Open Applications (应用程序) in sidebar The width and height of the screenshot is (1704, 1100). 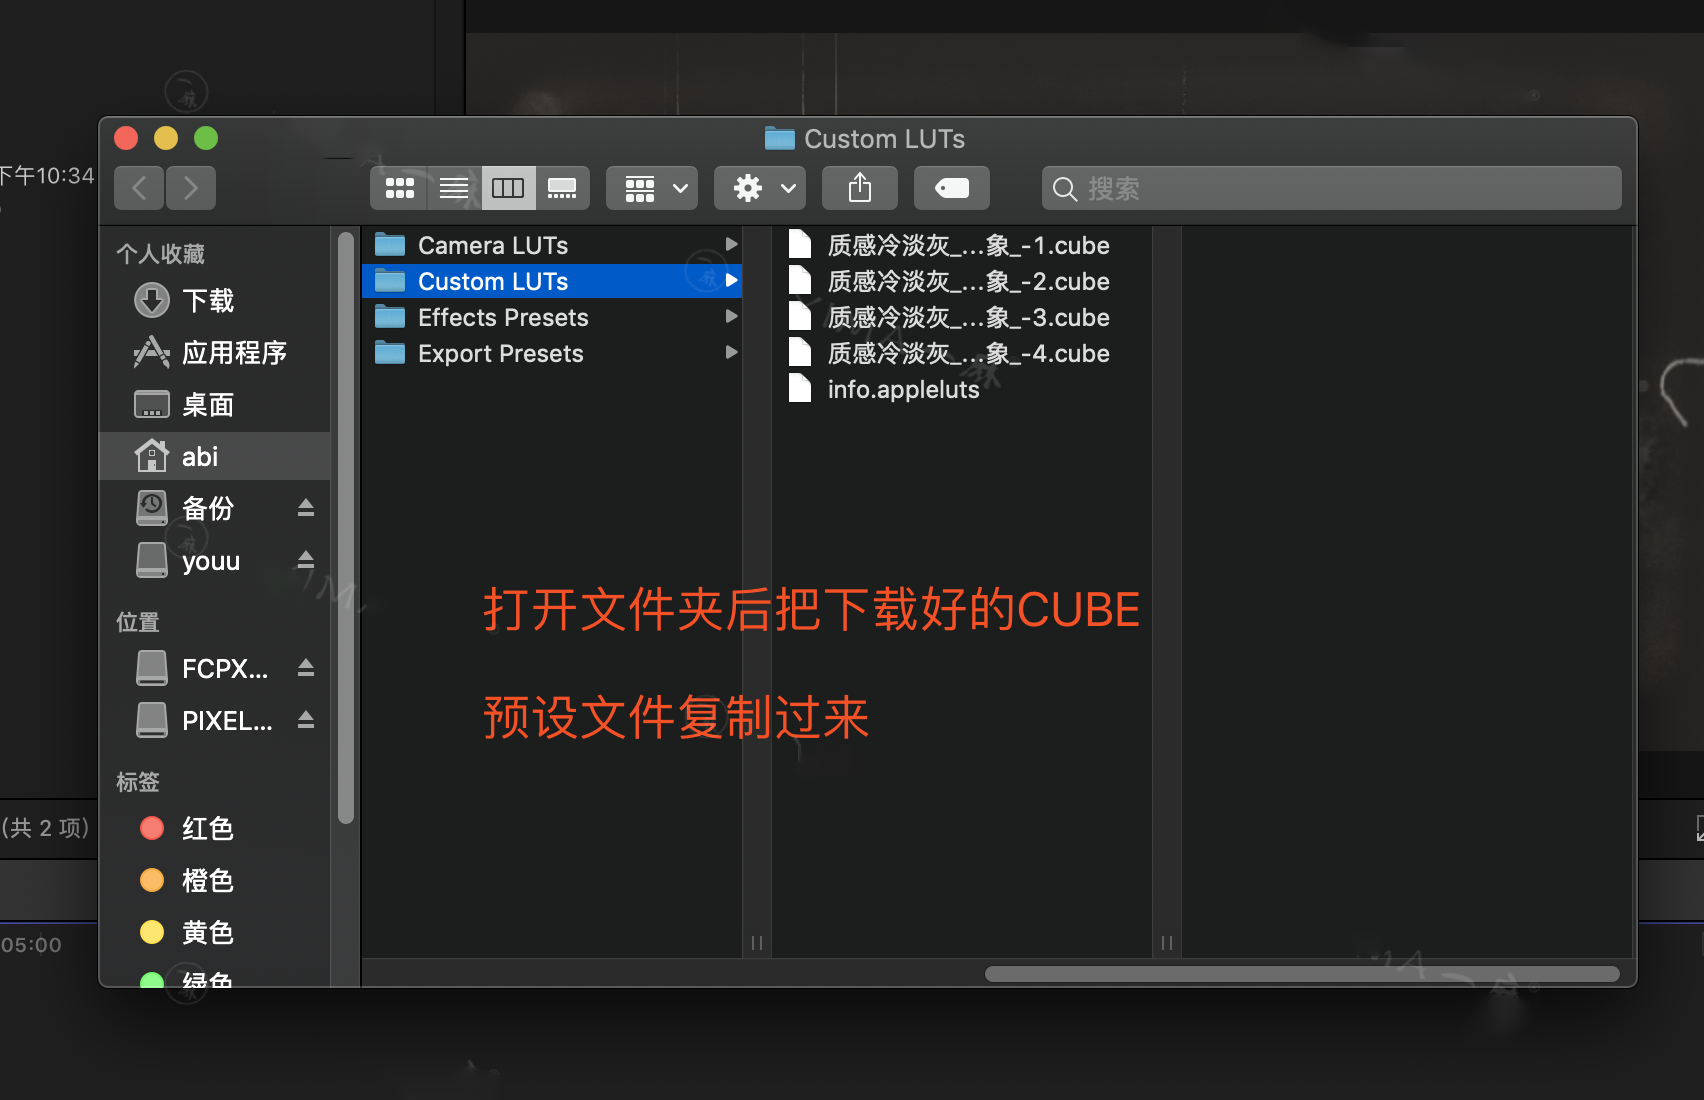215,352
